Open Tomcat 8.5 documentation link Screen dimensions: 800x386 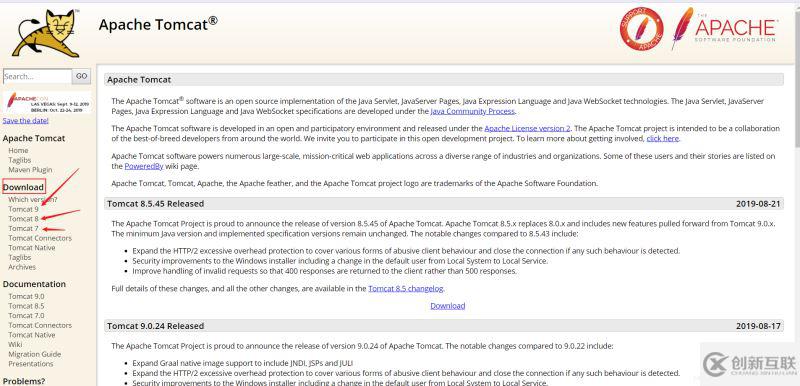[26, 306]
